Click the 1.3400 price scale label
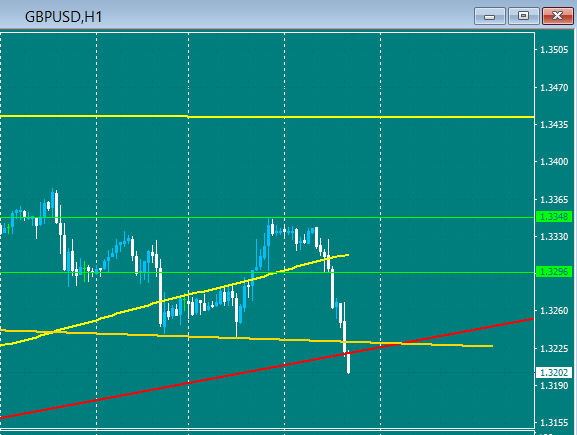Image resolution: width=577 pixels, height=435 pixels. pyautogui.click(x=554, y=162)
